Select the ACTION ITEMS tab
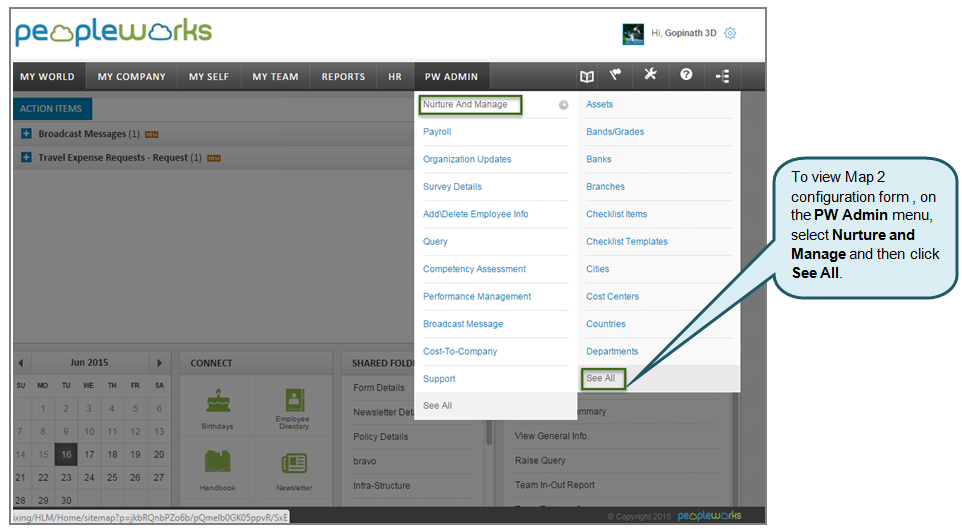Image resolution: width=962 pixels, height=529 pixels. point(51,109)
